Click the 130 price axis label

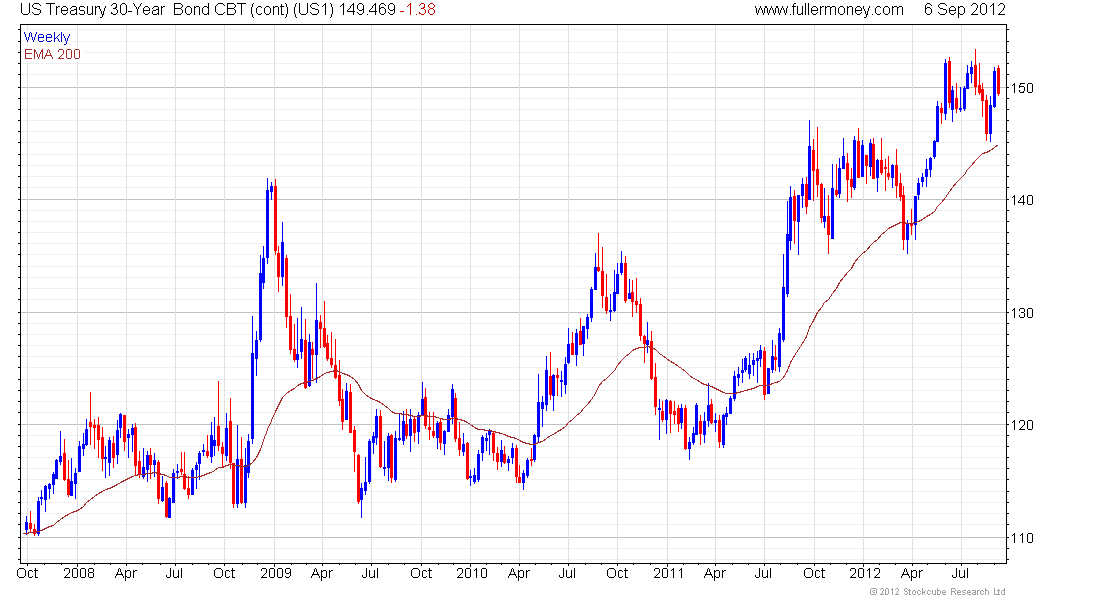coord(1023,313)
